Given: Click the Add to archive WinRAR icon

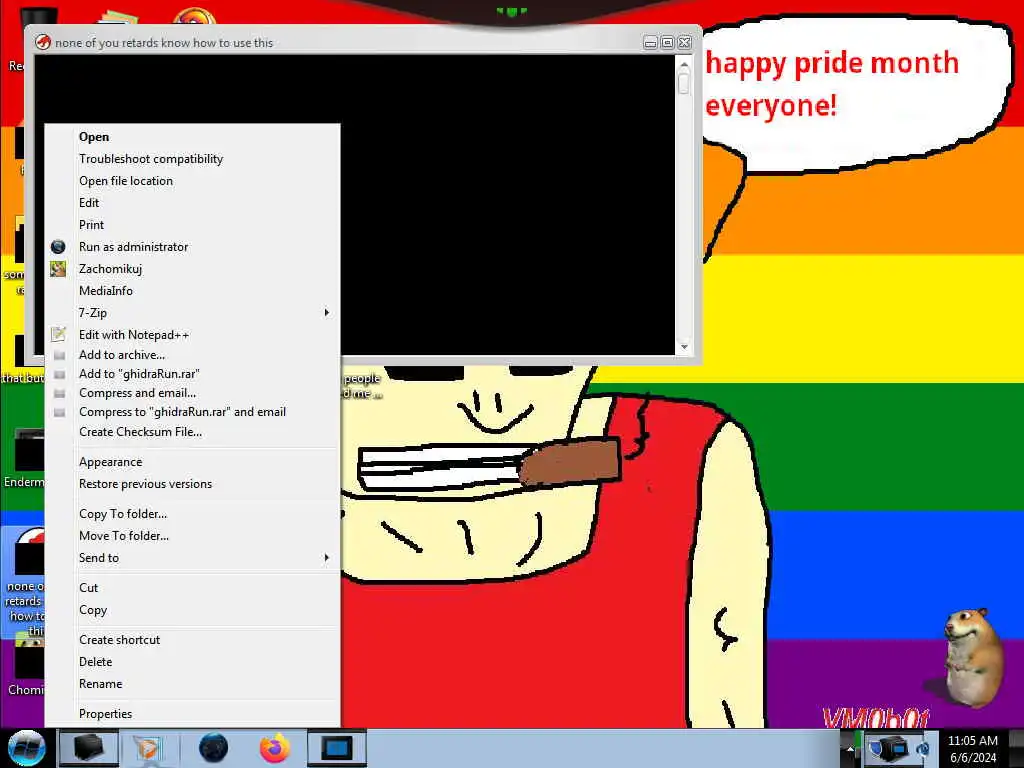Looking at the screenshot, I should pyautogui.click(x=59, y=355).
